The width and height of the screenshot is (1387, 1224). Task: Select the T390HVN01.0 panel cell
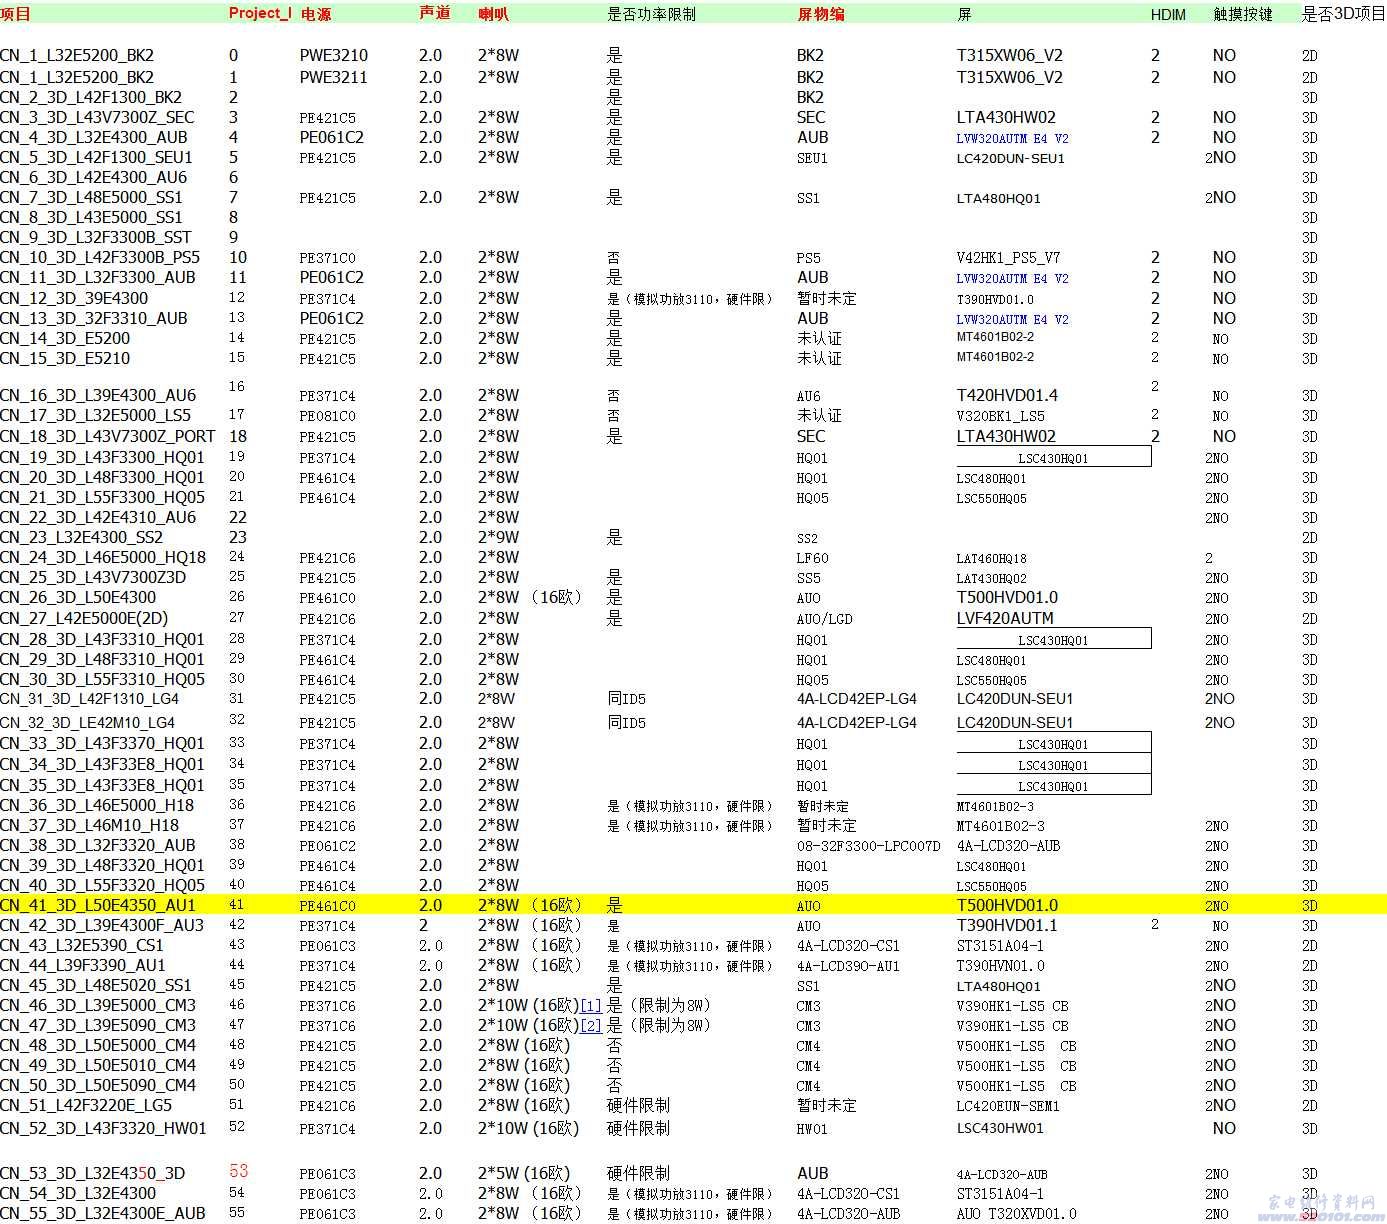tap(1000, 966)
